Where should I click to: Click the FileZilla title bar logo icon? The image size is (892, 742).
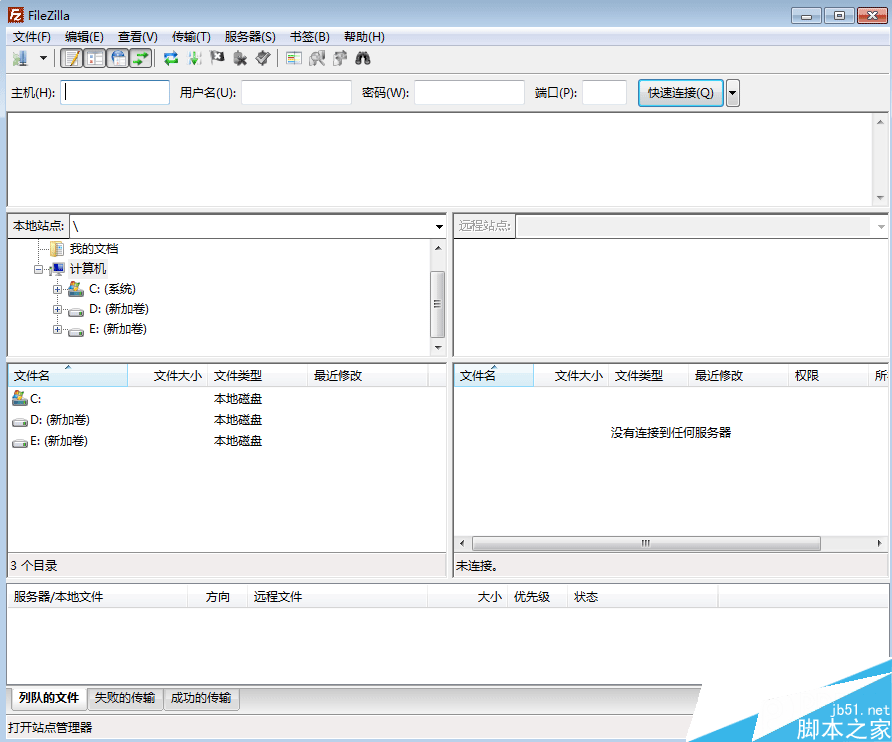15,15
